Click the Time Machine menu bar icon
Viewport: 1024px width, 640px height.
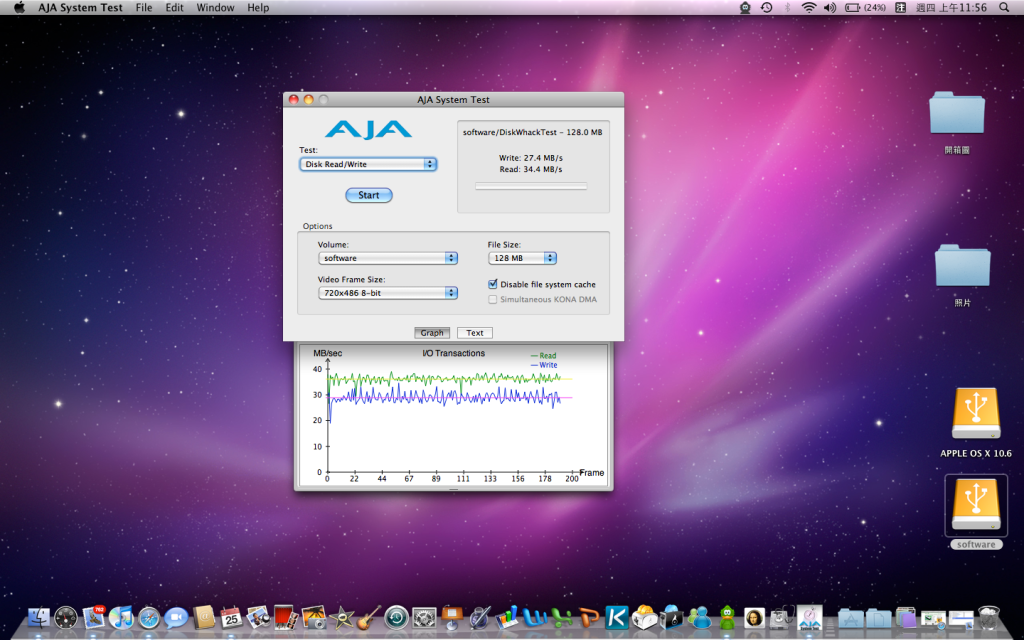point(767,7)
